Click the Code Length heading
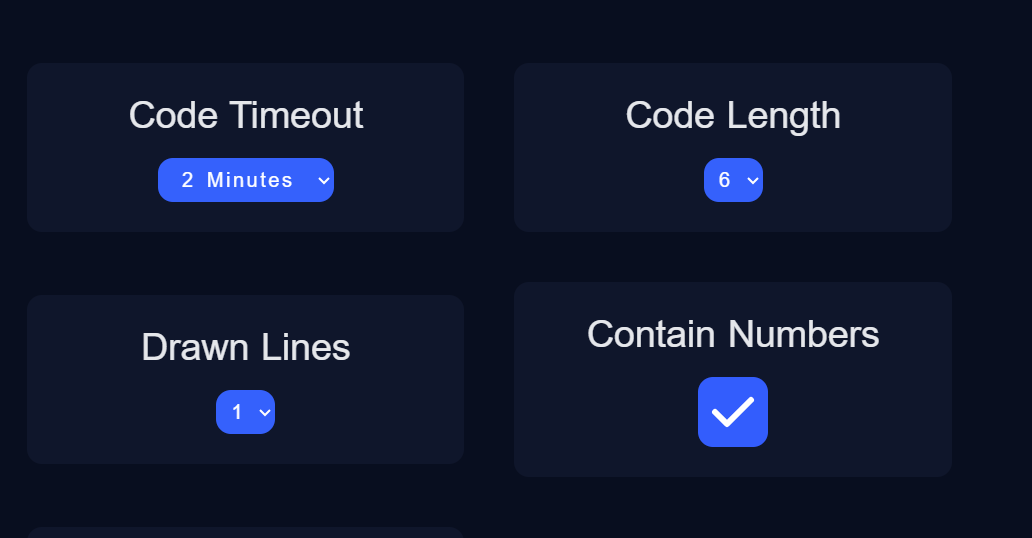 click(733, 116)
